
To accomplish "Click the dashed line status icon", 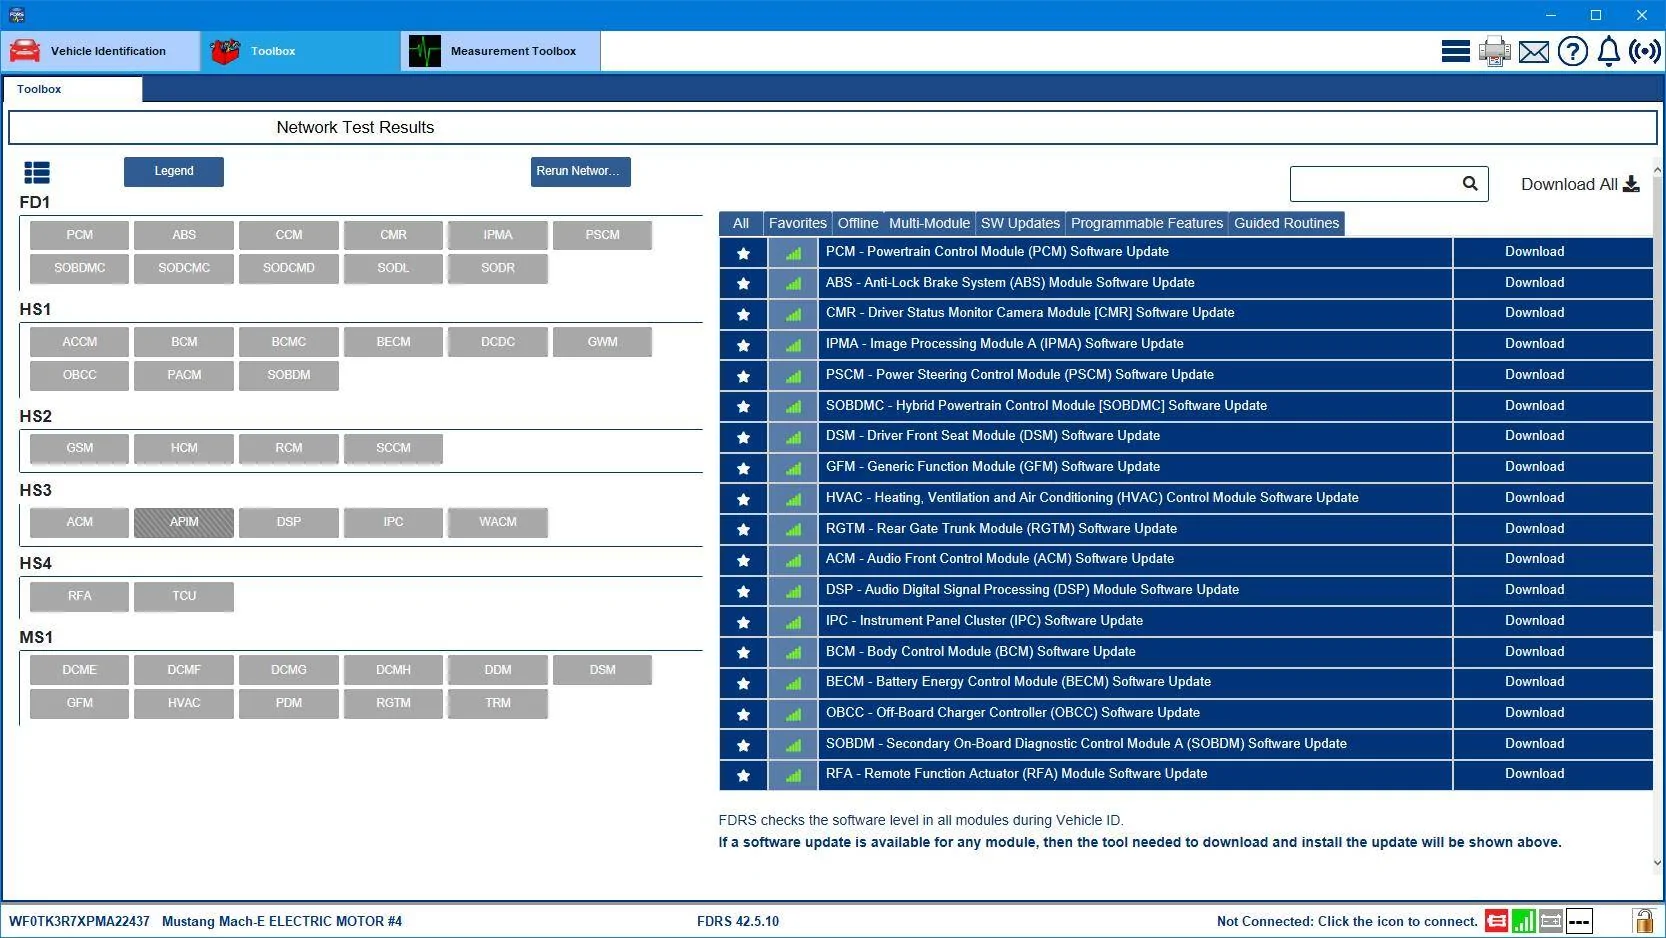I will (x=1579, y=921).
